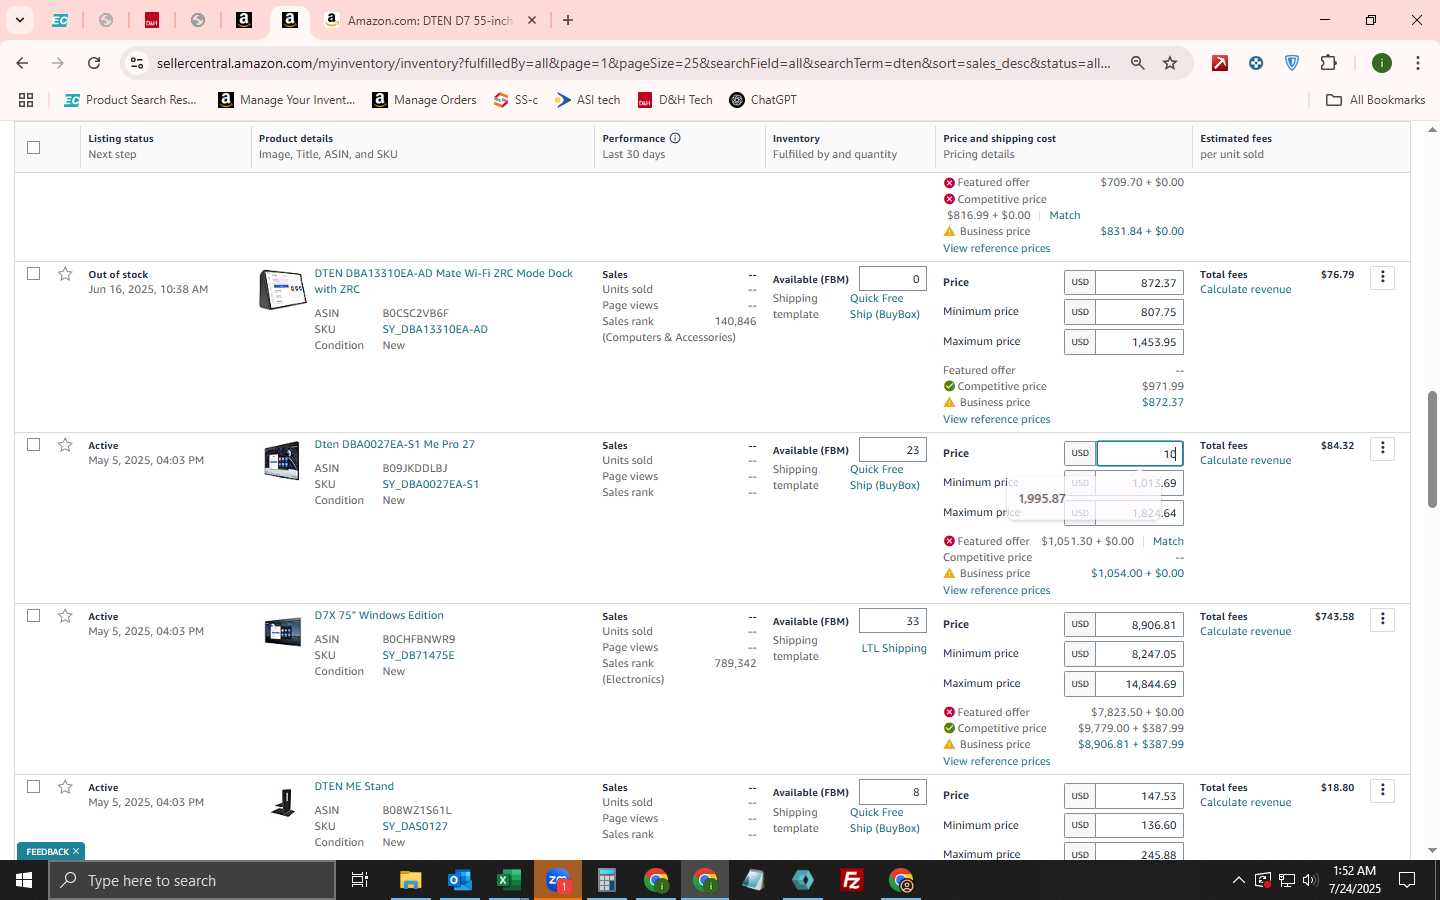Click Calculate revenue for D7X 75" row

(x=1245, y=631)
